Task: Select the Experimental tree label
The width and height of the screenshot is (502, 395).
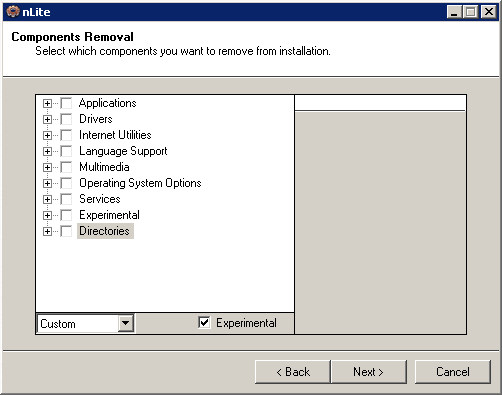Action: pos(109,215)
